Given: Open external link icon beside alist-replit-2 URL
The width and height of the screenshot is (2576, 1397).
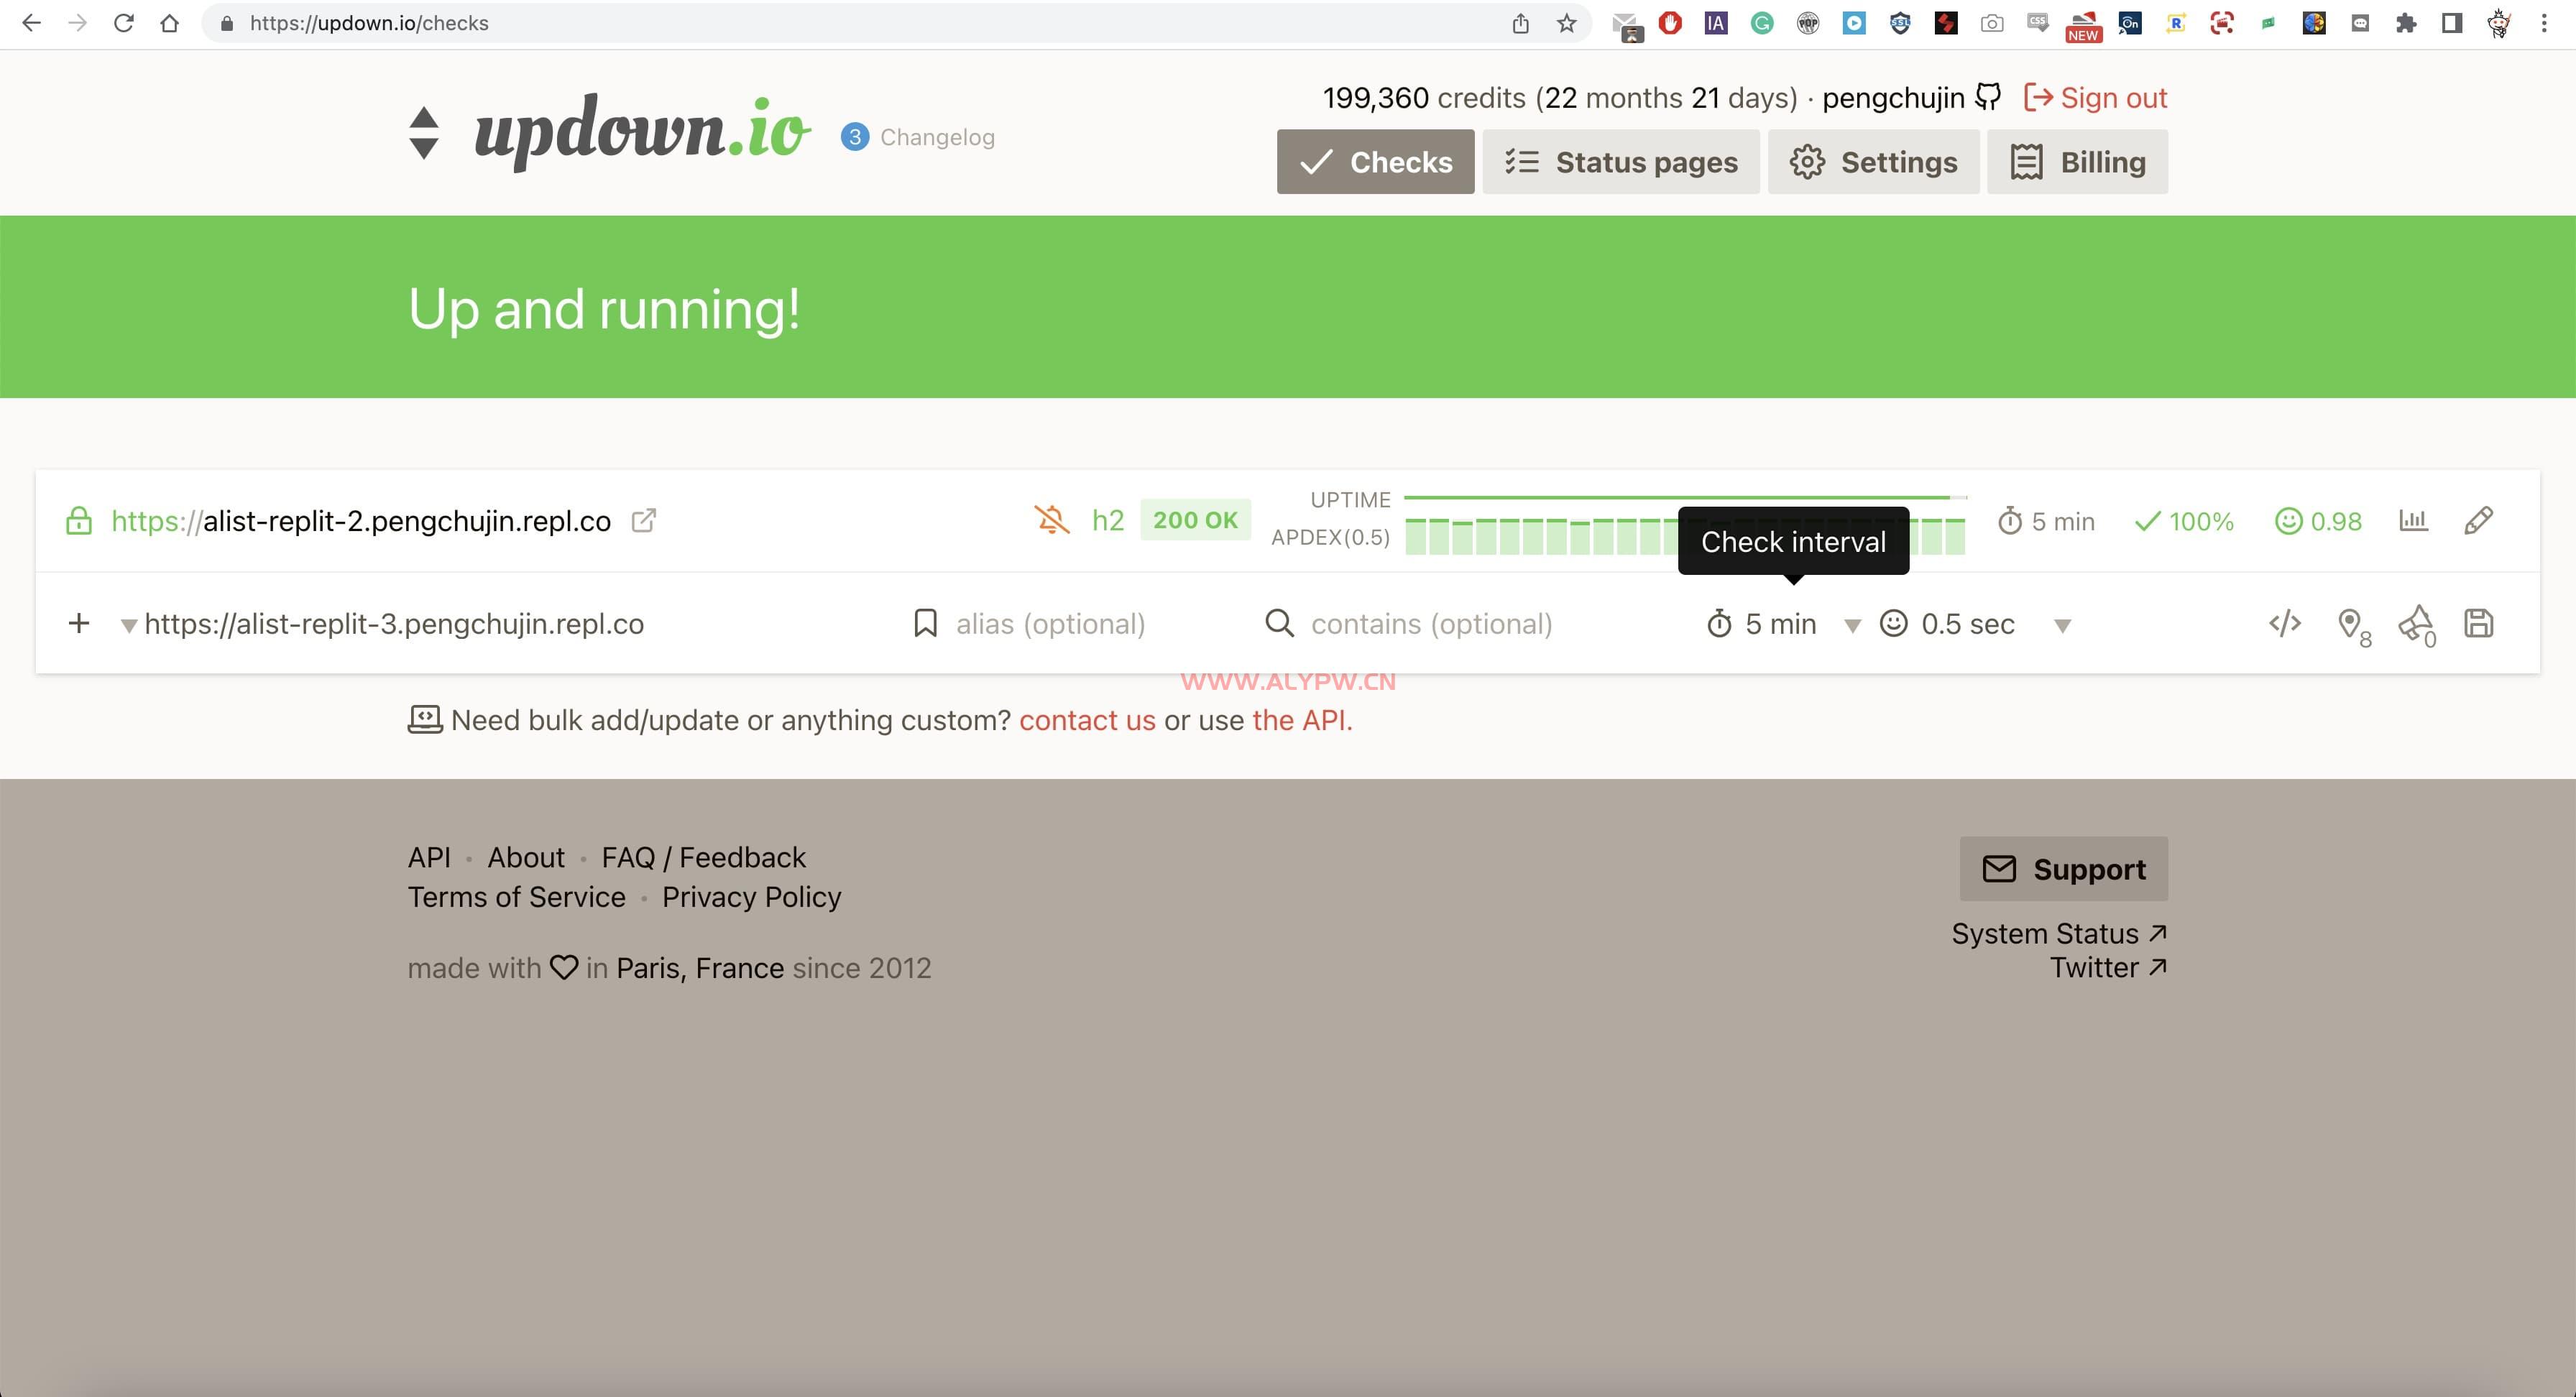Looking at the screenshot, I should coord(644,520).
